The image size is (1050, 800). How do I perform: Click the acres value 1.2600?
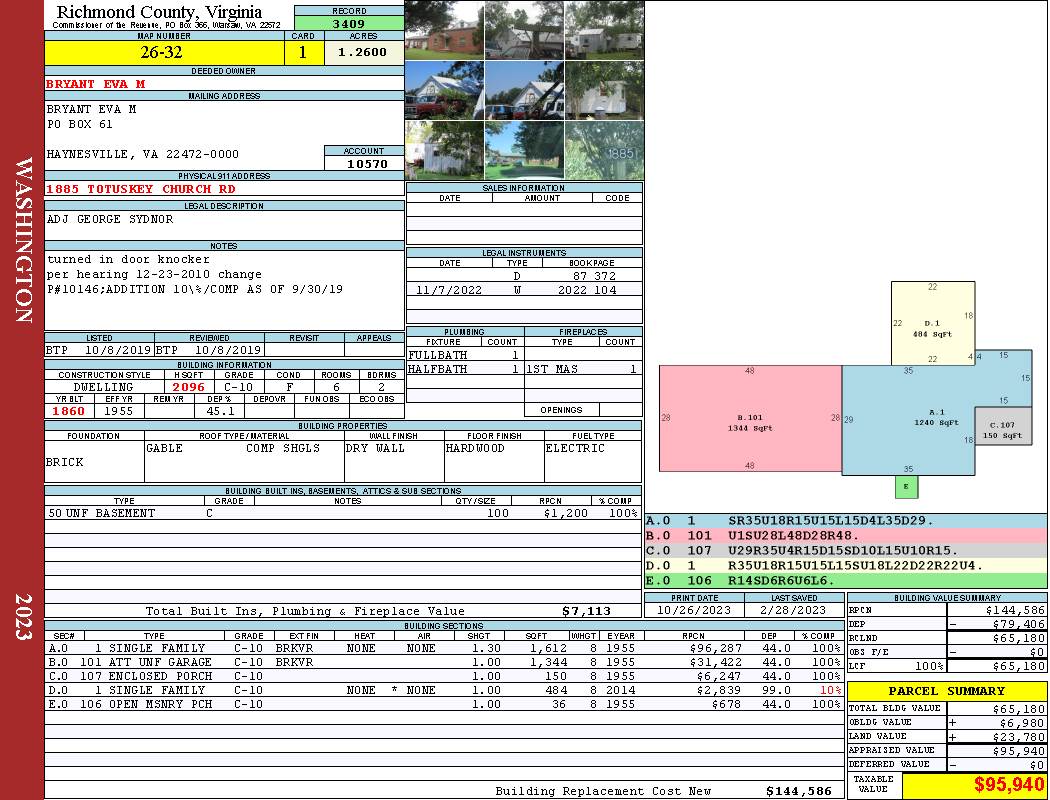[x=362, y=52]
